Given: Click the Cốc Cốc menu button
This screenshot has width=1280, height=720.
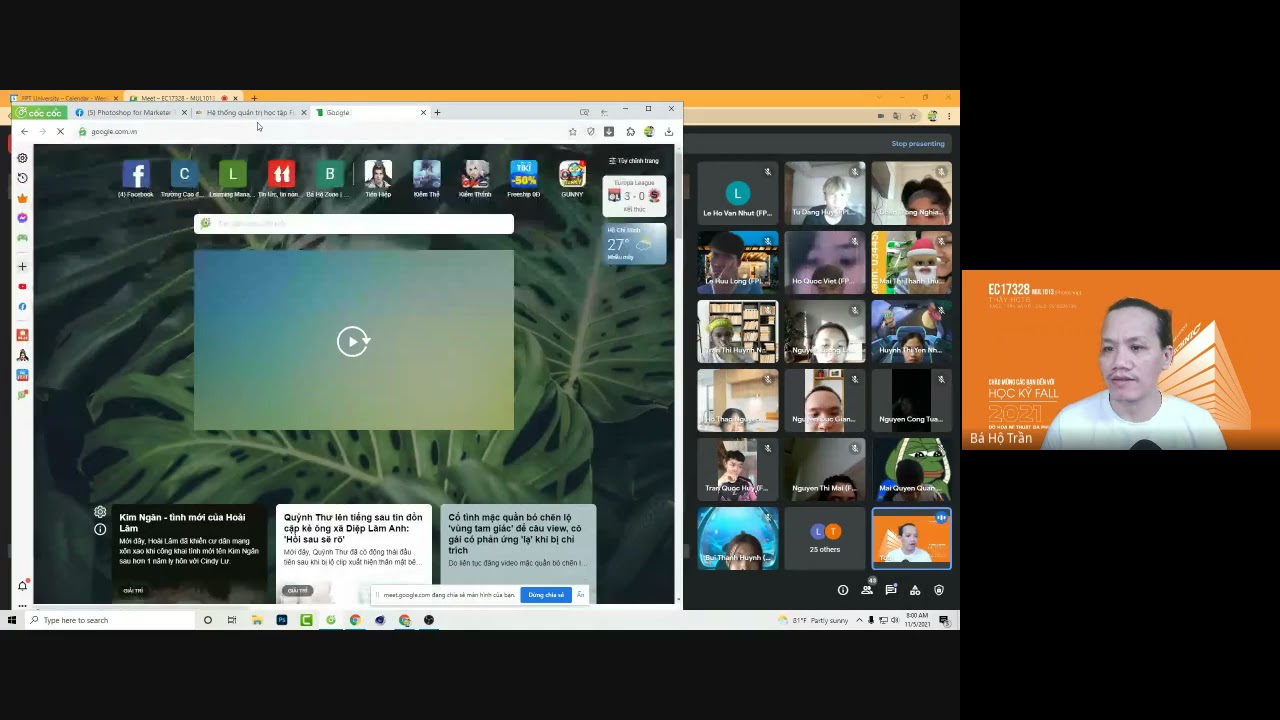Looking at the screenshot, I should pos(38,113).
